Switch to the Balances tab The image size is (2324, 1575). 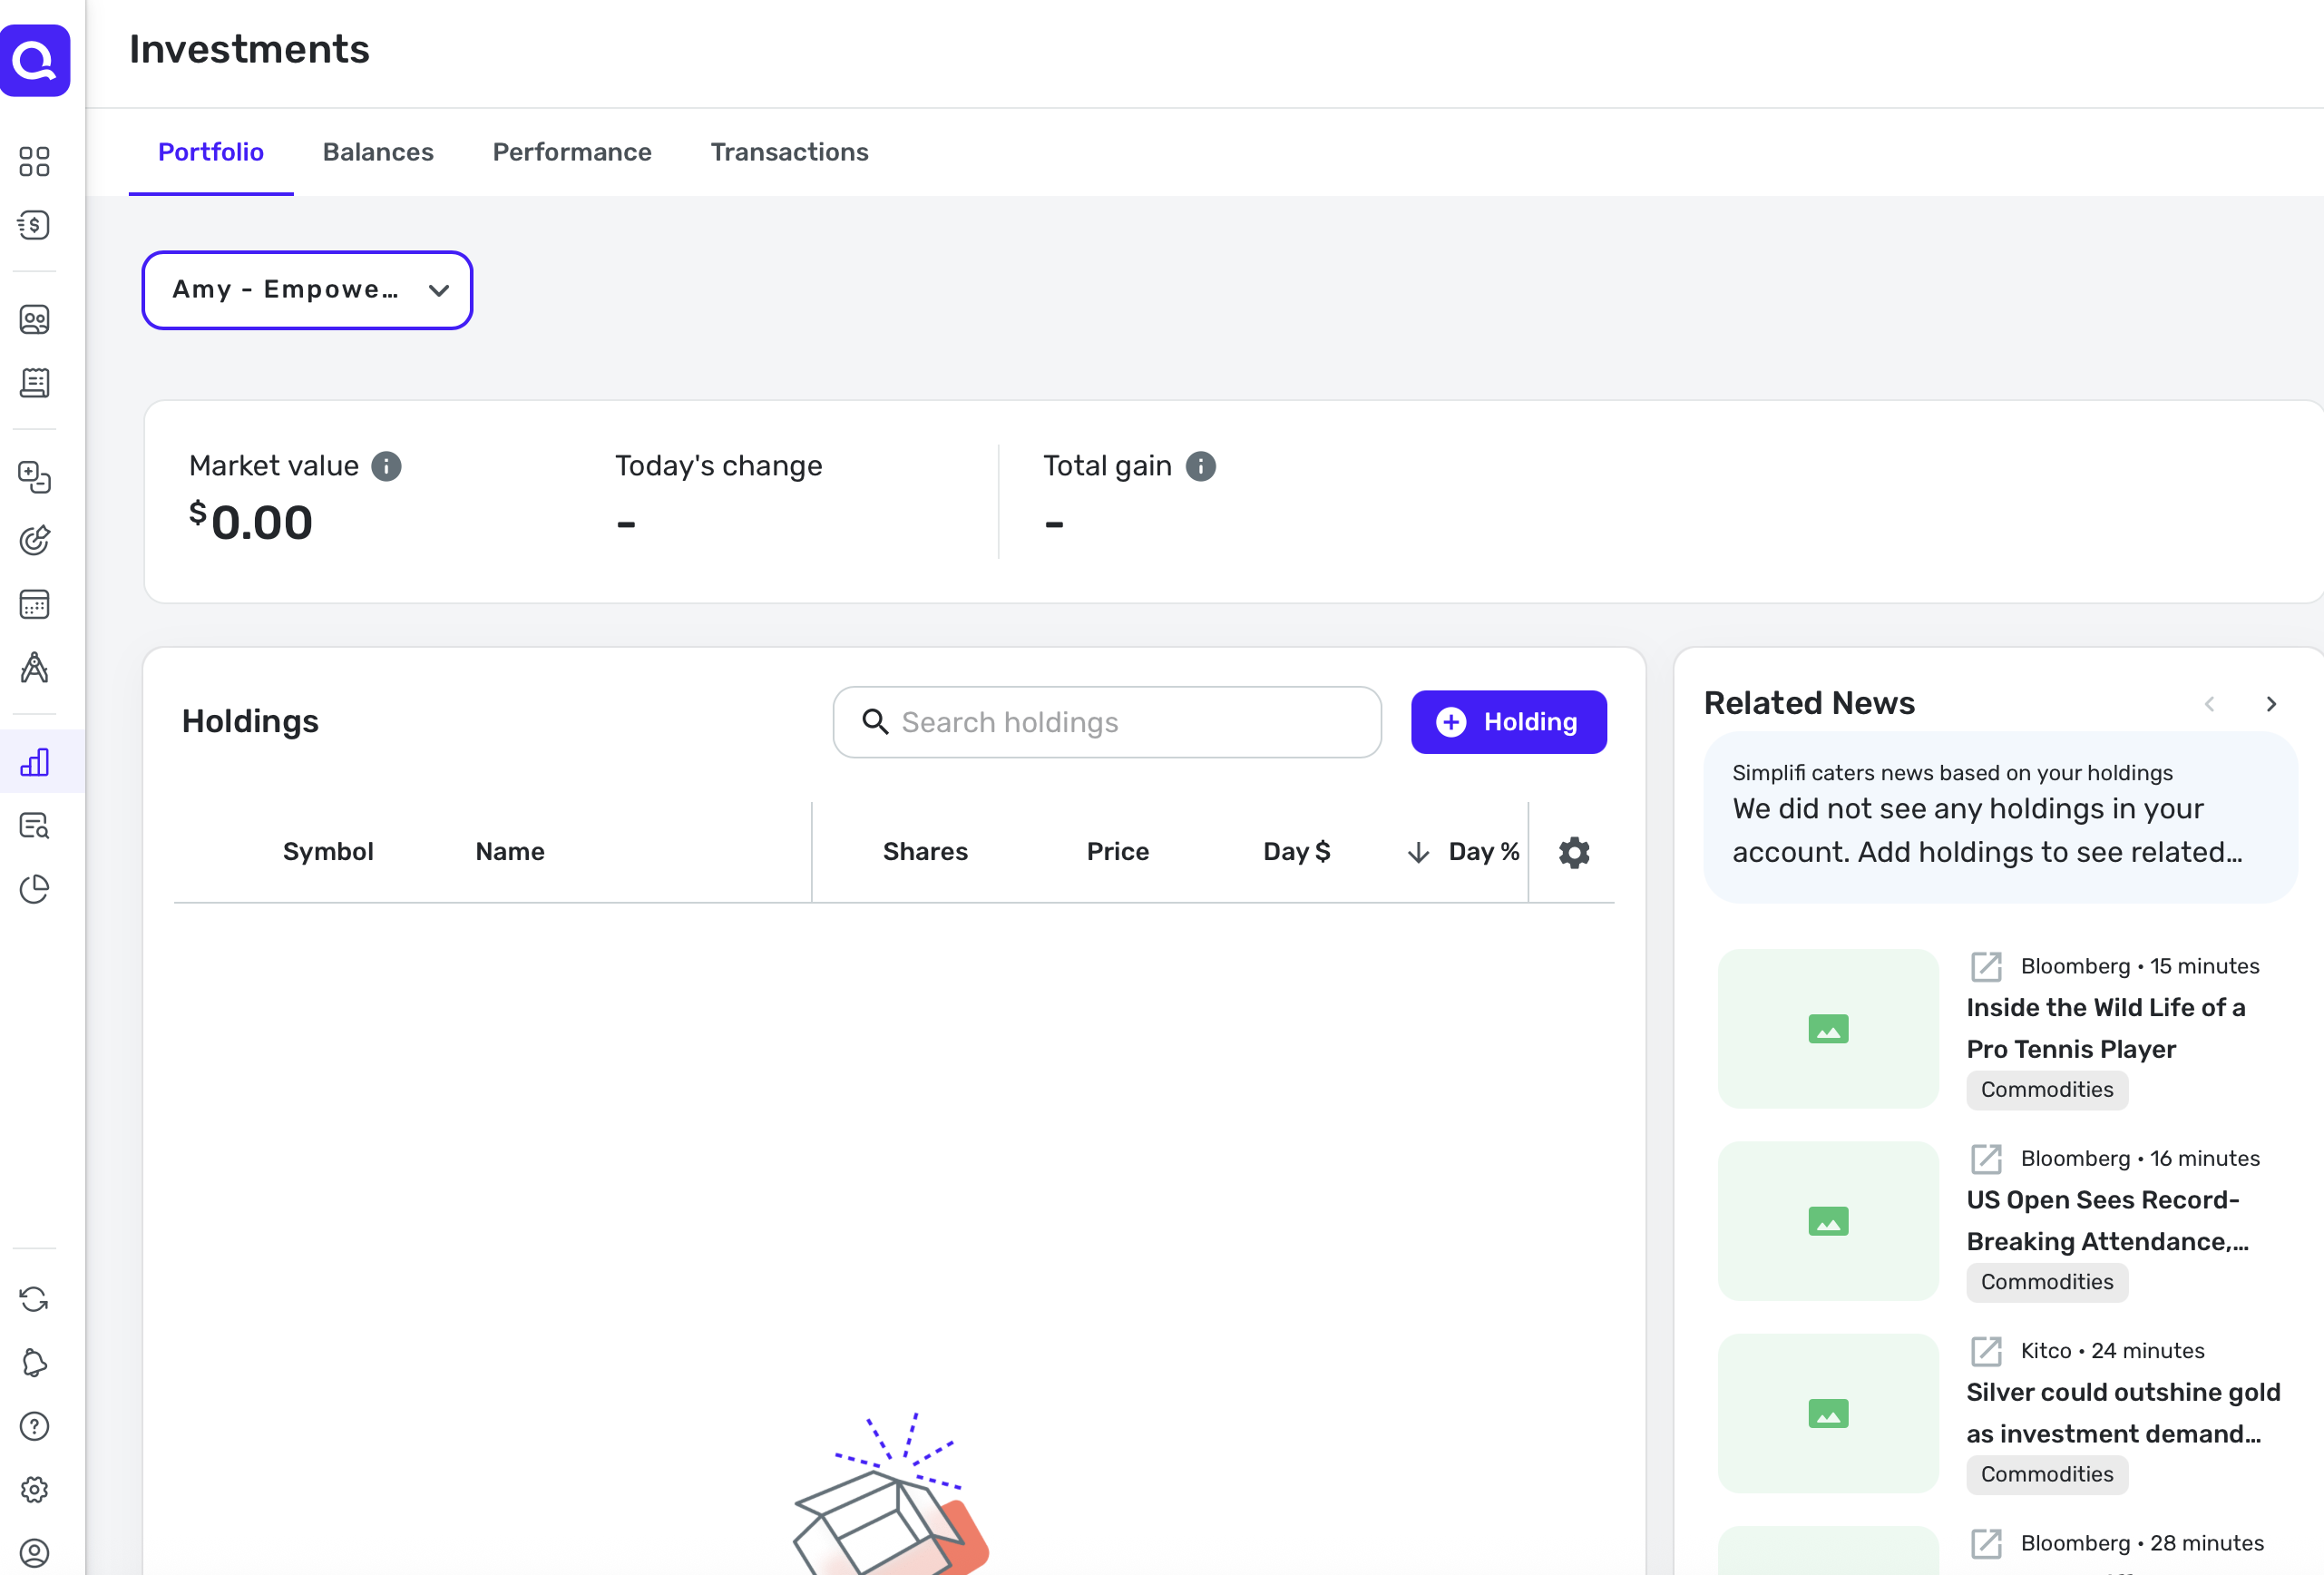pyautogui.click(x=377, y=152)
